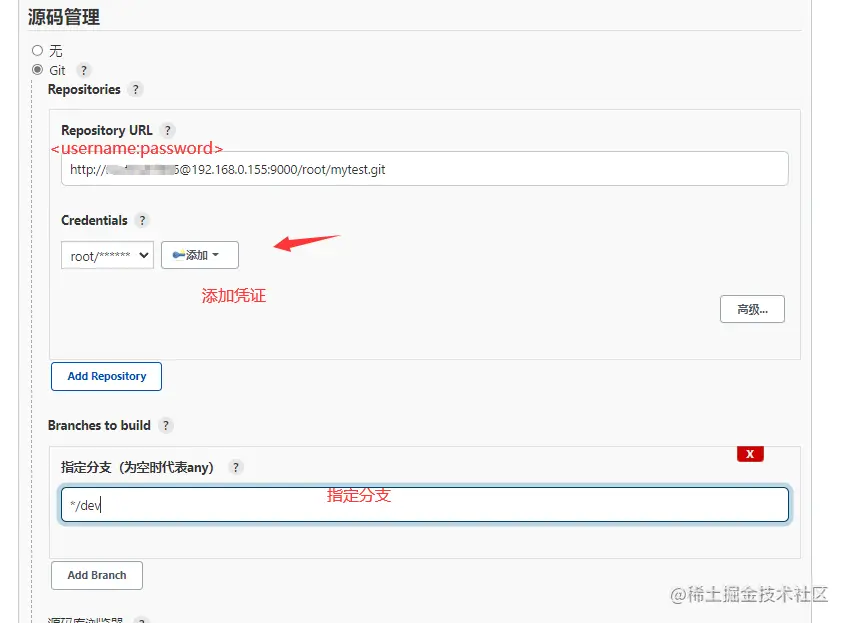Open help for Branches to build
This screenshot has height=623, width=847.
click(166, 425)
